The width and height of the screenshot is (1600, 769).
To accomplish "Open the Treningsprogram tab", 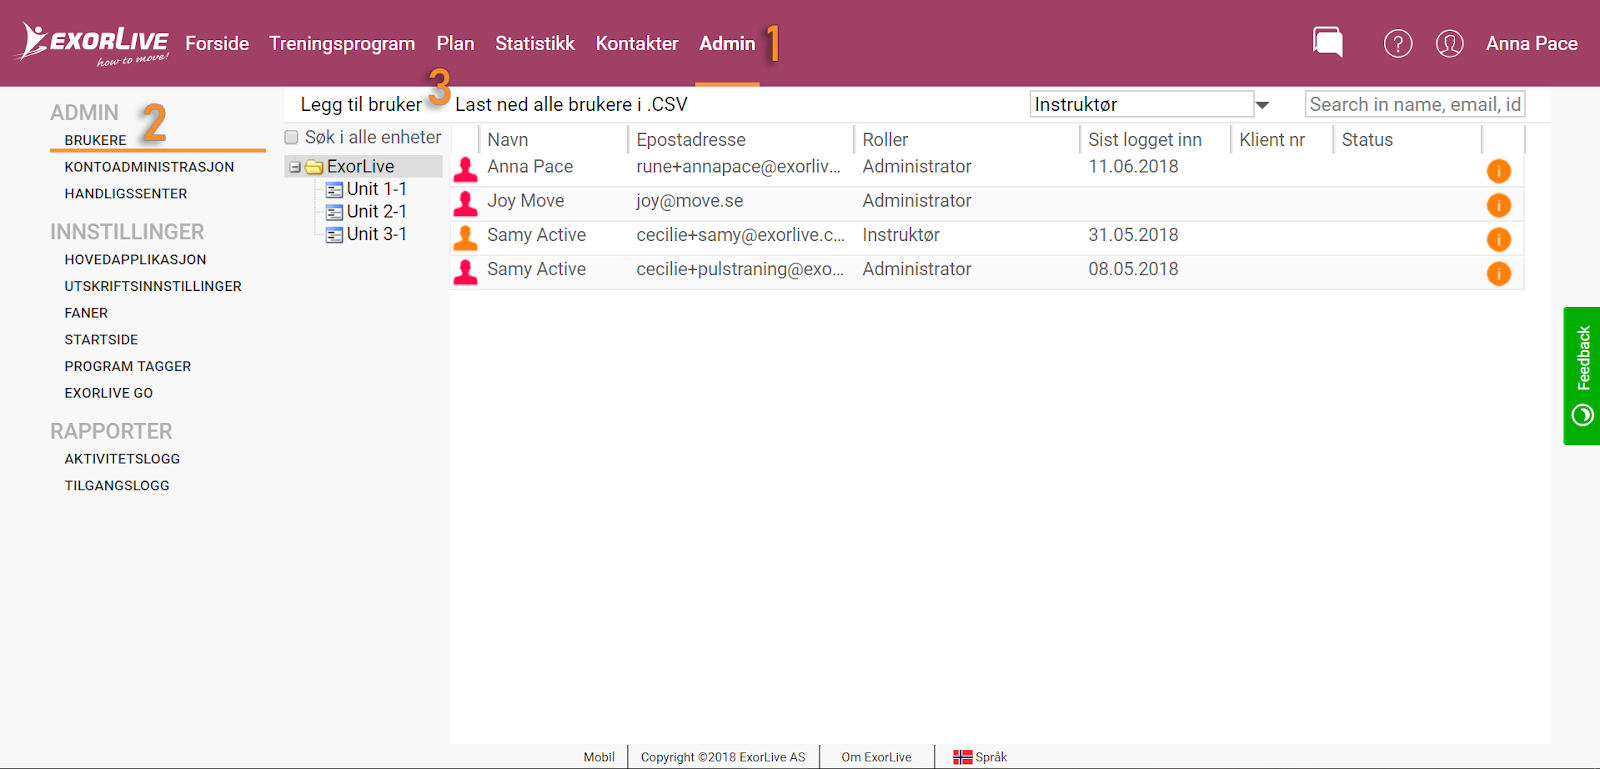I will [x=342, y=43].
